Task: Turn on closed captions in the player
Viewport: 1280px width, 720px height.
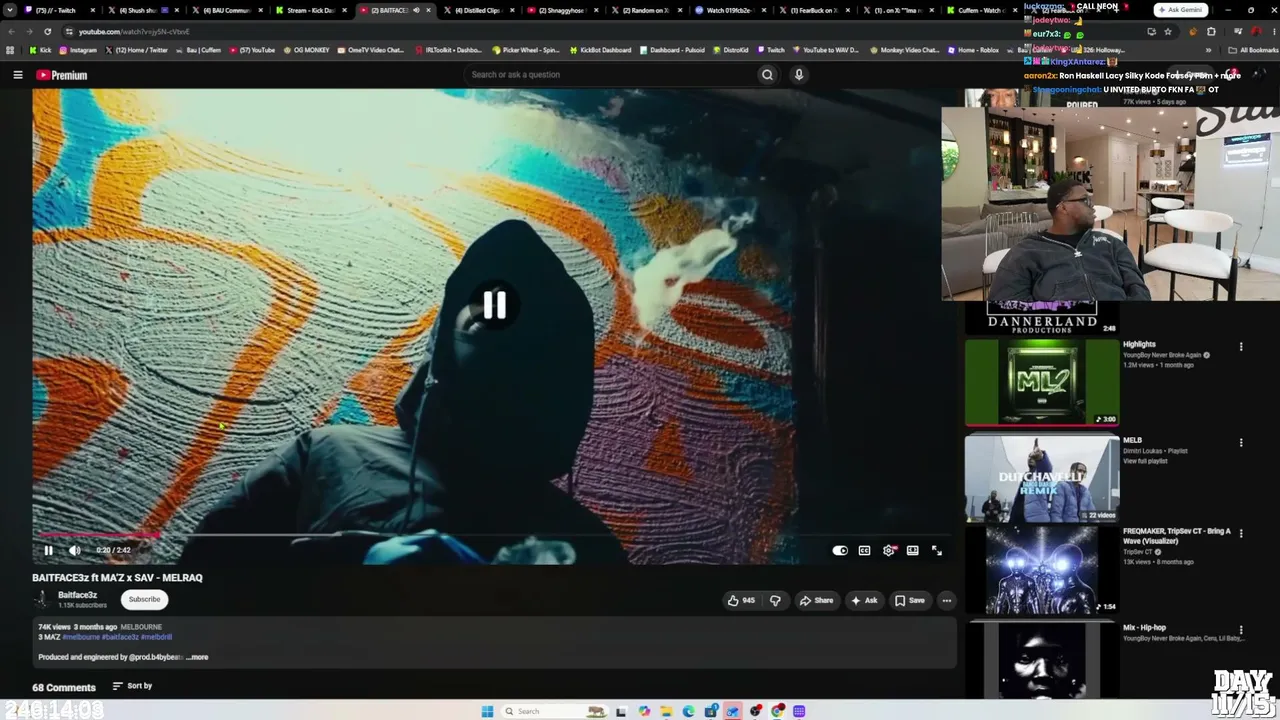Action: click(864, 550)
